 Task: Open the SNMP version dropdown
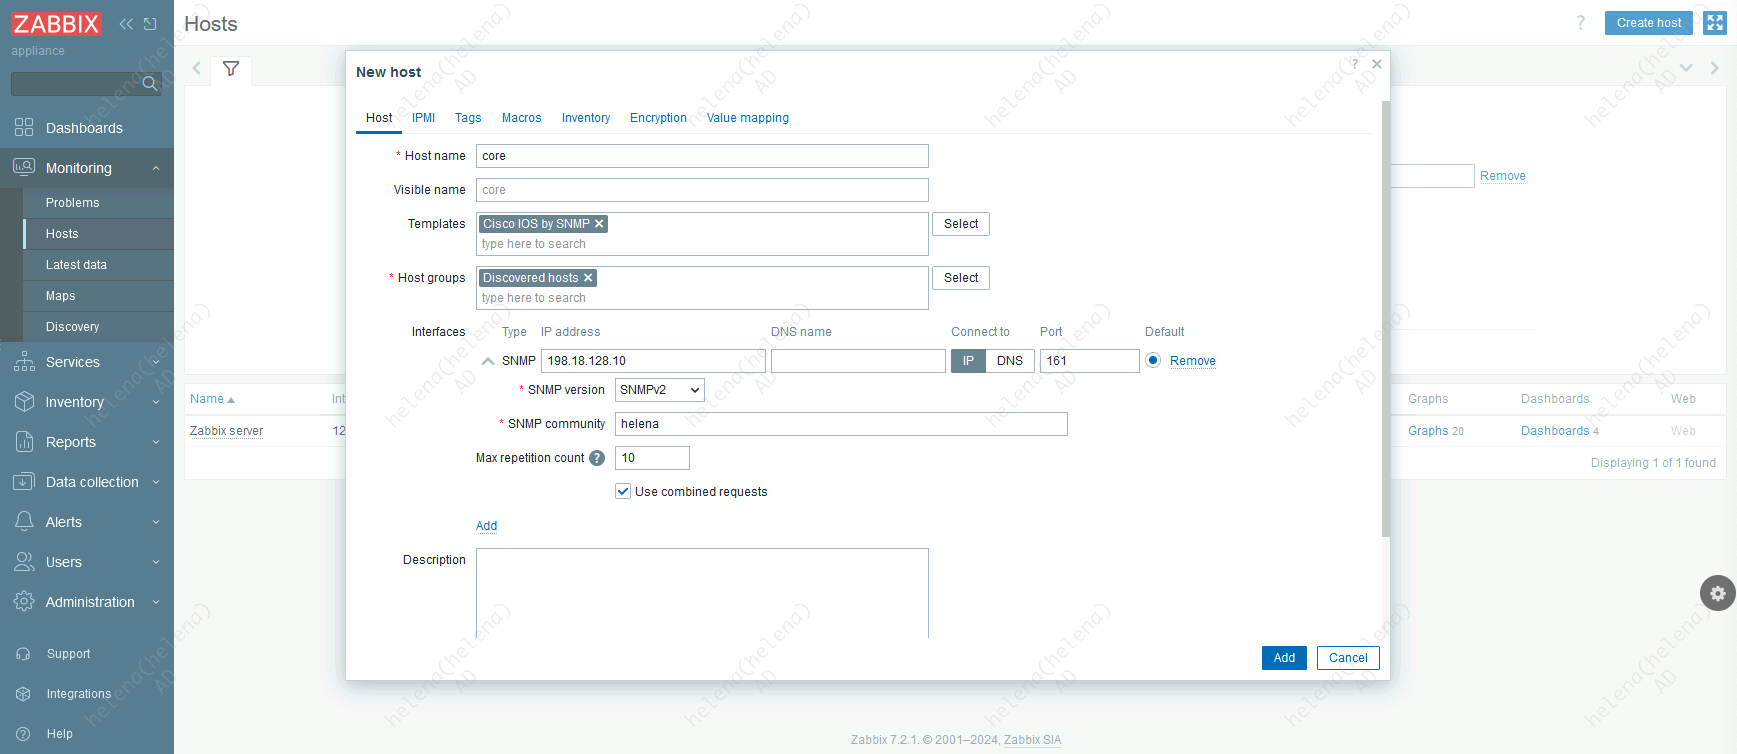point(659,390)
